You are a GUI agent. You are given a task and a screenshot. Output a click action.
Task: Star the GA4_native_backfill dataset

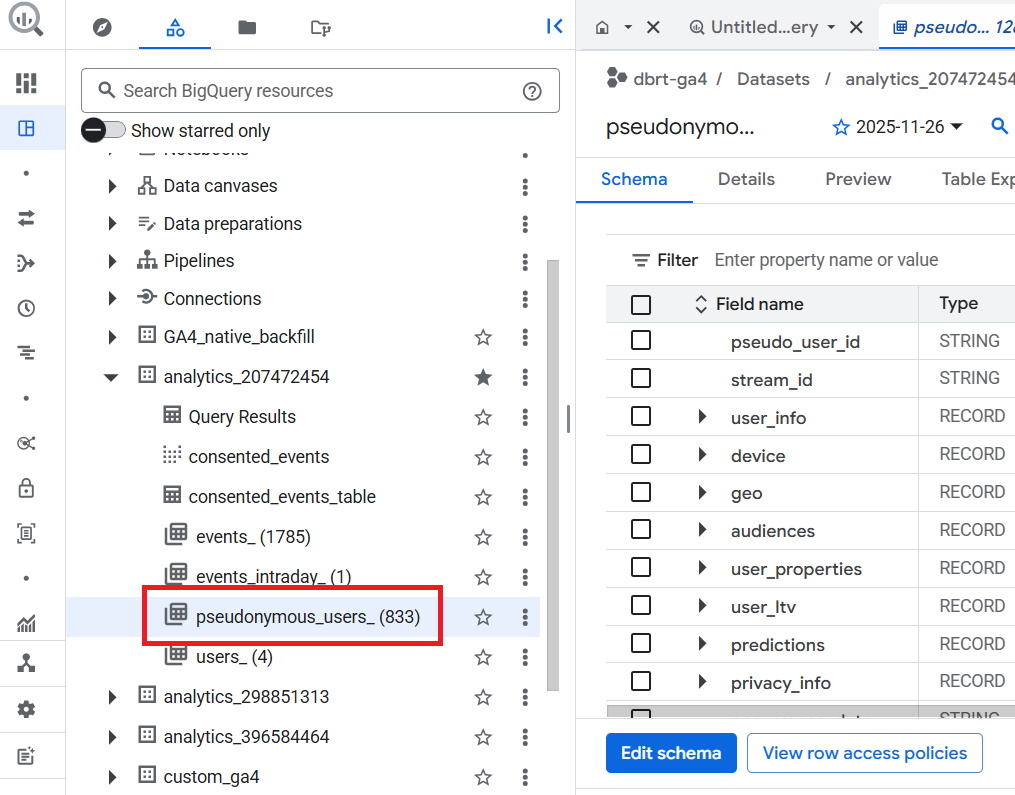point(483,337)
